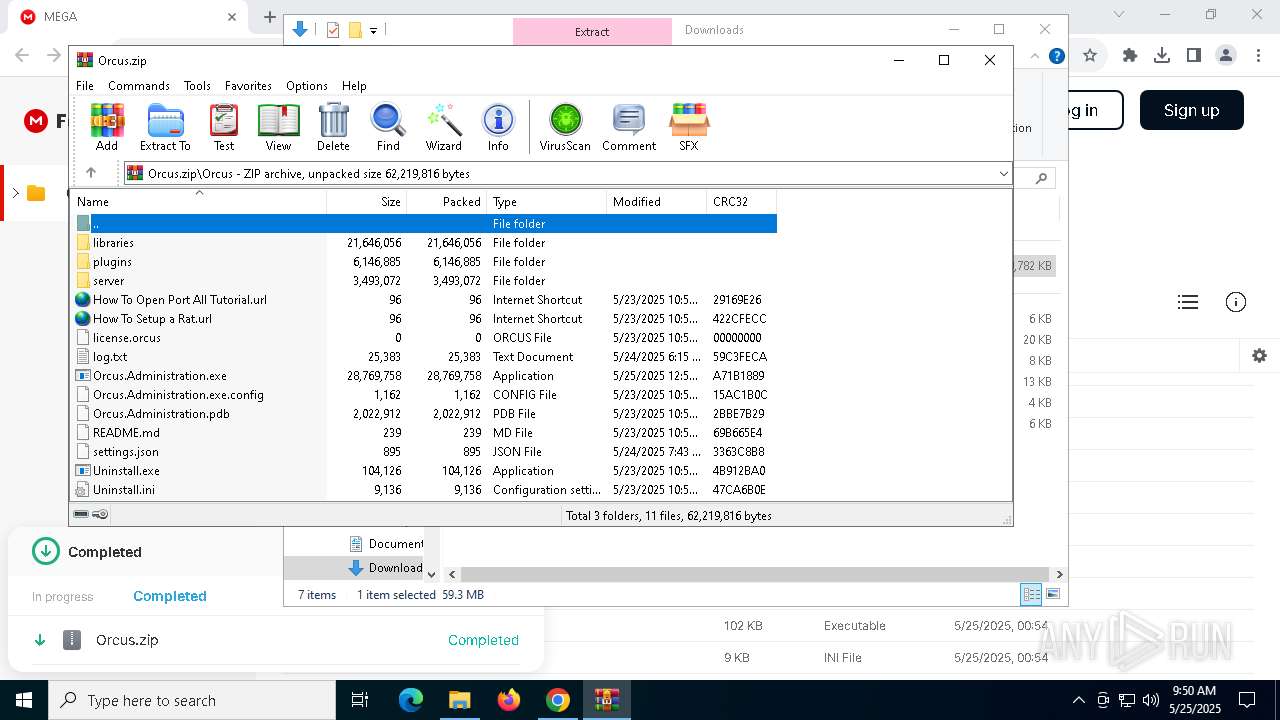1280x720 pixels.
Task: Click the Completed transfers tab
Action: click(x=170, y=596)
